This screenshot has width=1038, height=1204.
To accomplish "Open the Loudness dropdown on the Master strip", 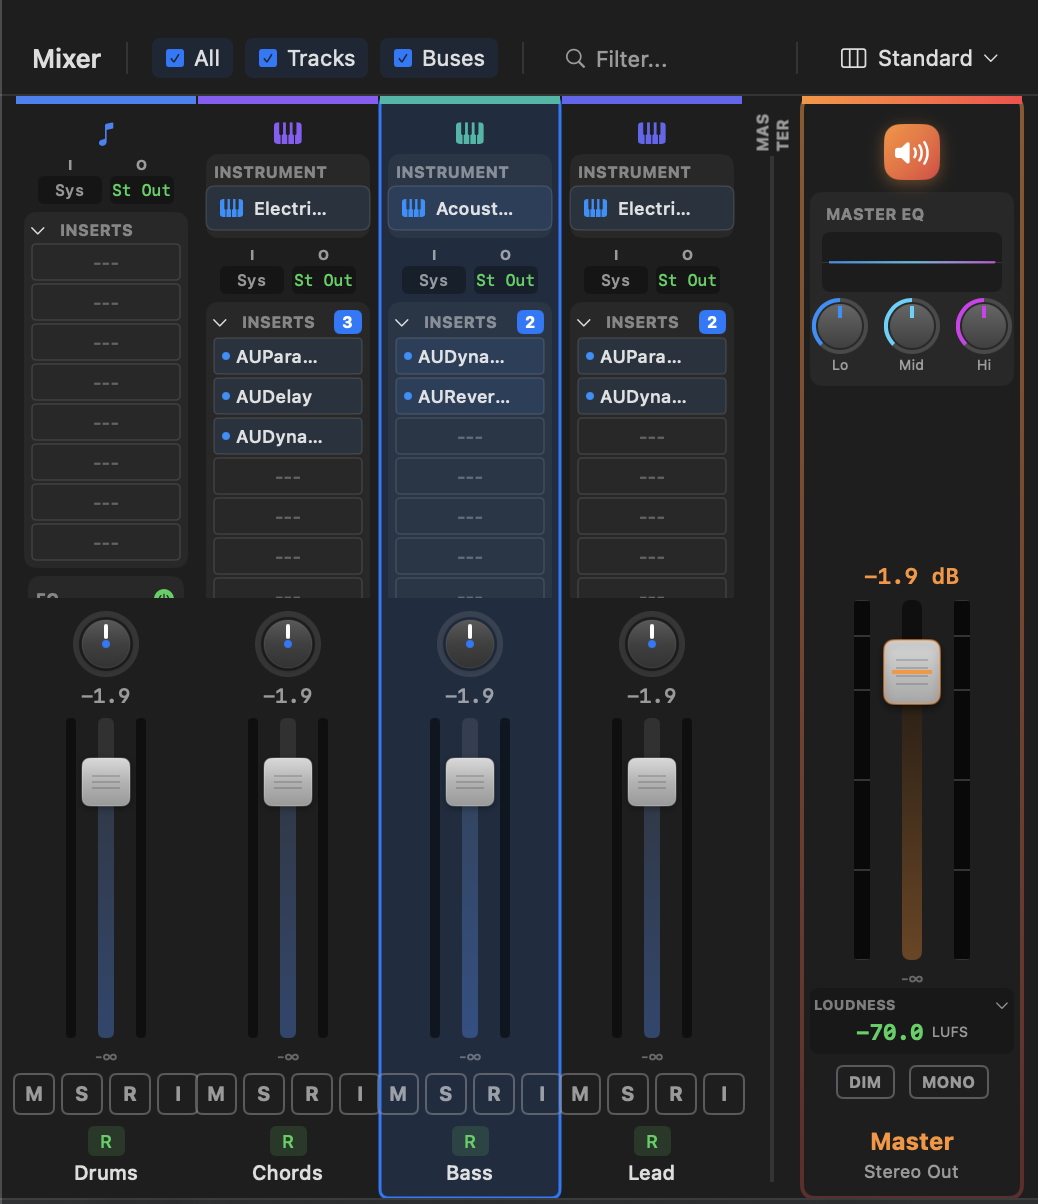I will tap(1000, 1005).
